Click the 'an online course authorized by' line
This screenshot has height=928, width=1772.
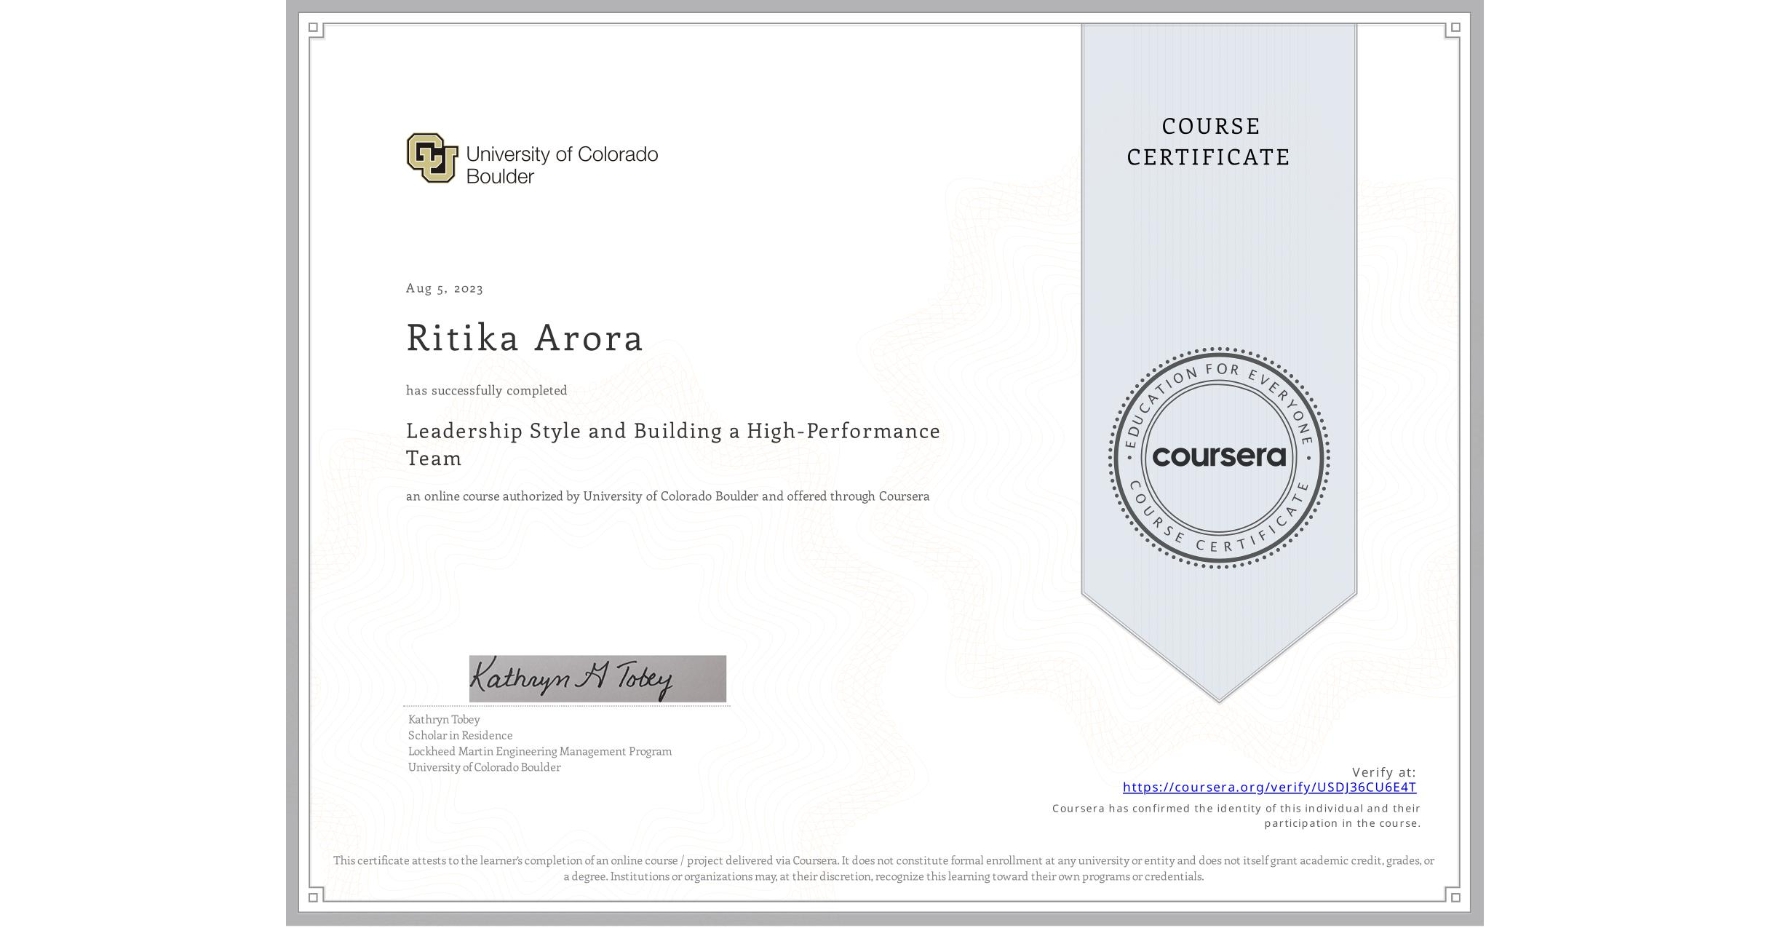(x=668, y=496)
